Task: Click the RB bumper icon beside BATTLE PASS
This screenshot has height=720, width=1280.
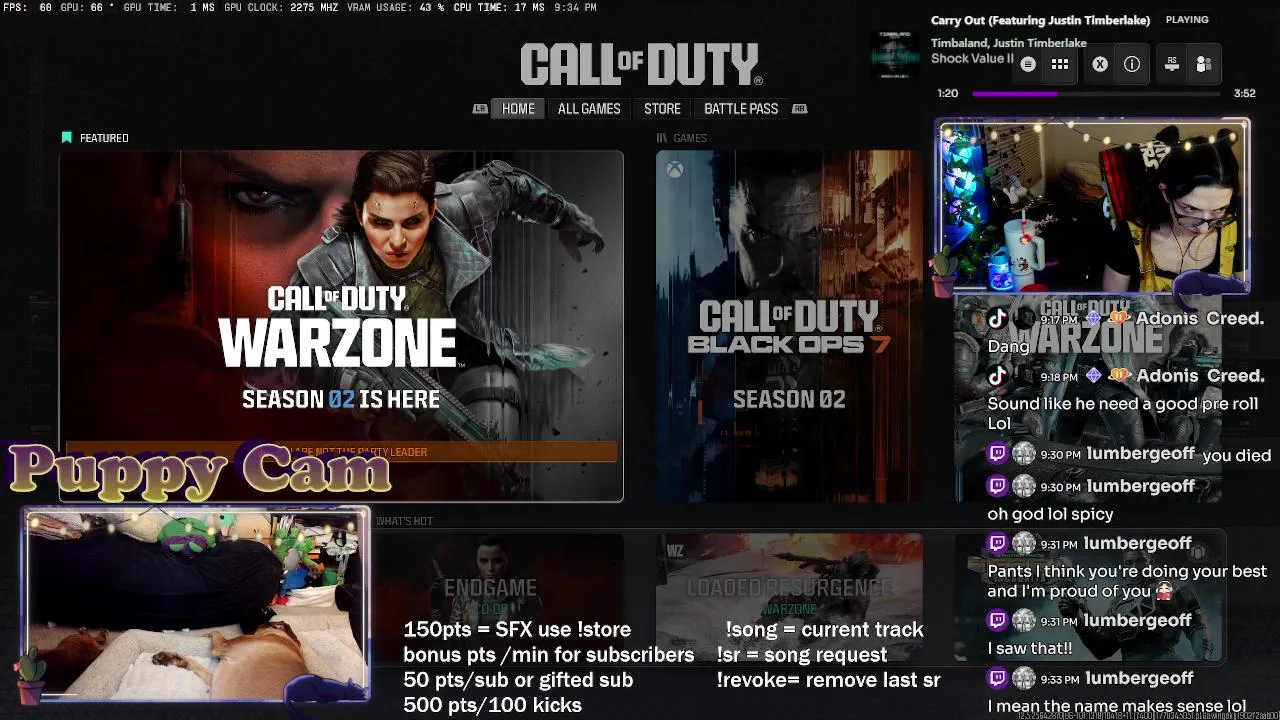Action: (x=799, y=109)
